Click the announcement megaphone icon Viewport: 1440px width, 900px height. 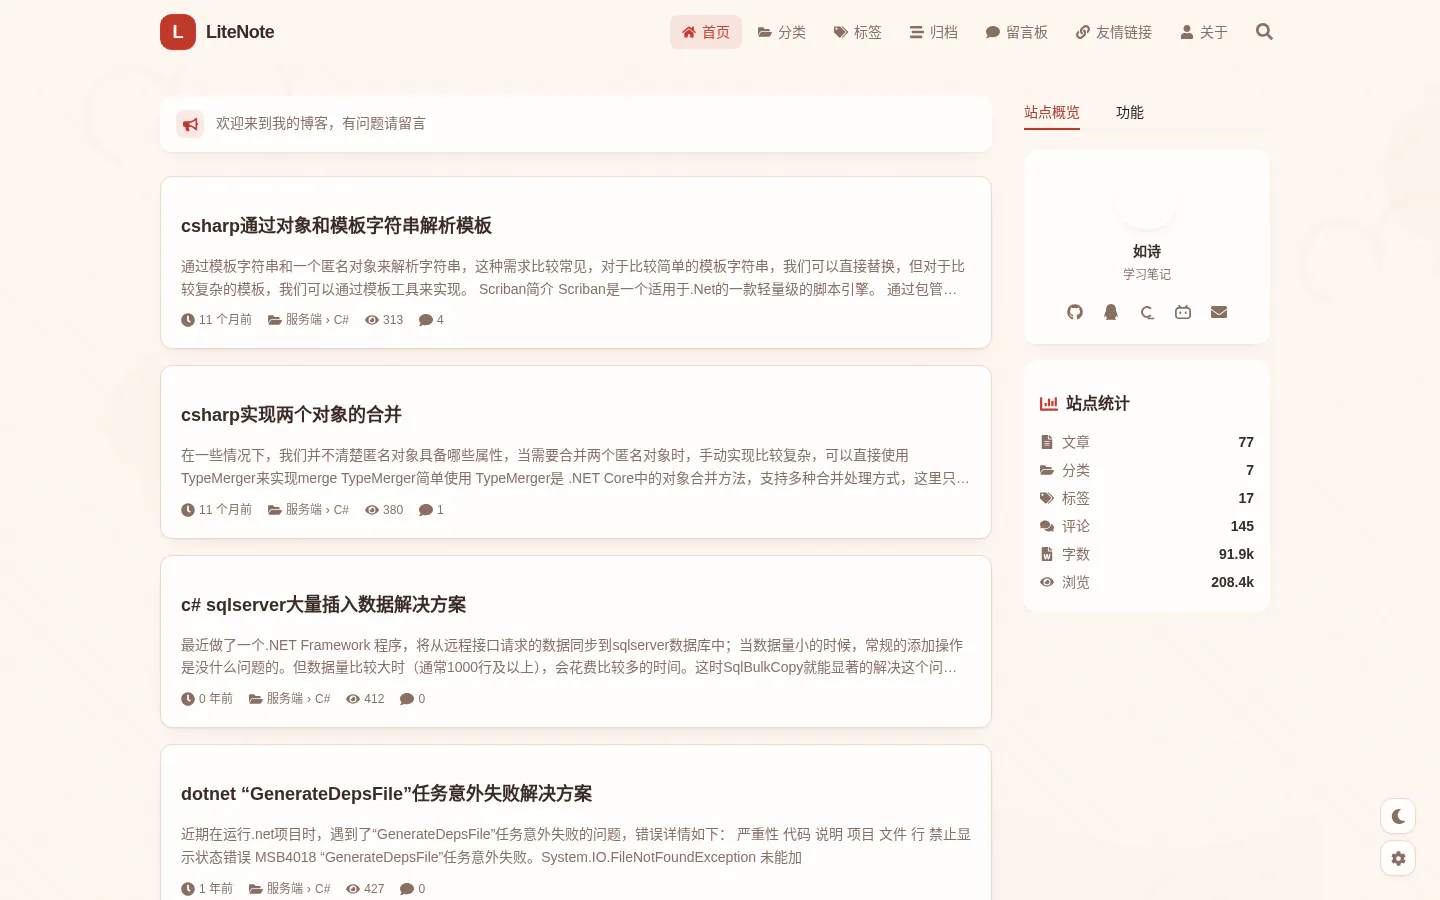coord(190,124)
